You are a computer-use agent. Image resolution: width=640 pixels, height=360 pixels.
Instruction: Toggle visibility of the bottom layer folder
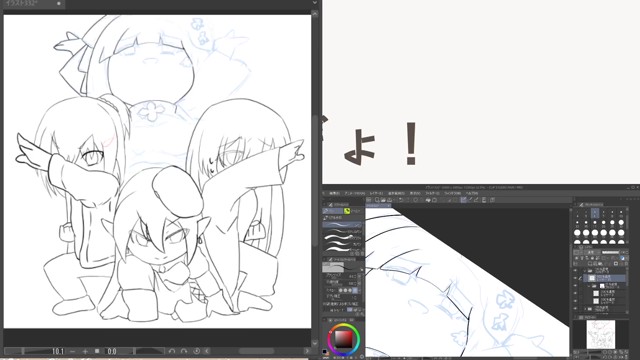[x=576, y=309]
